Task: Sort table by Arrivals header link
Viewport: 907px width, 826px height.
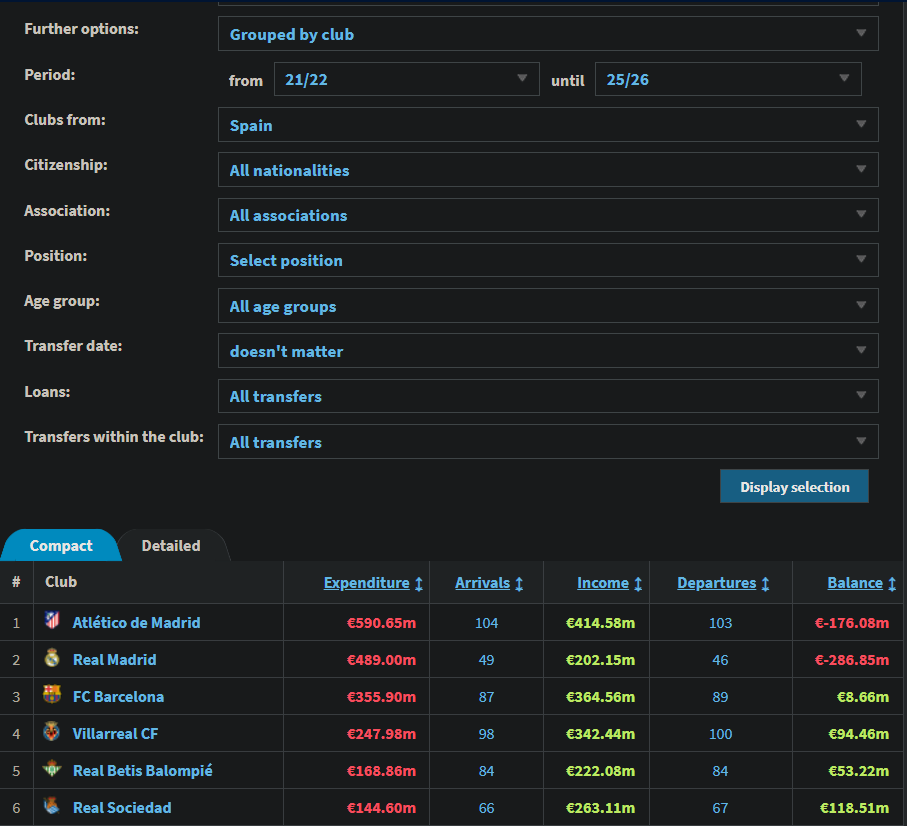Action: [x=482, y=583]
